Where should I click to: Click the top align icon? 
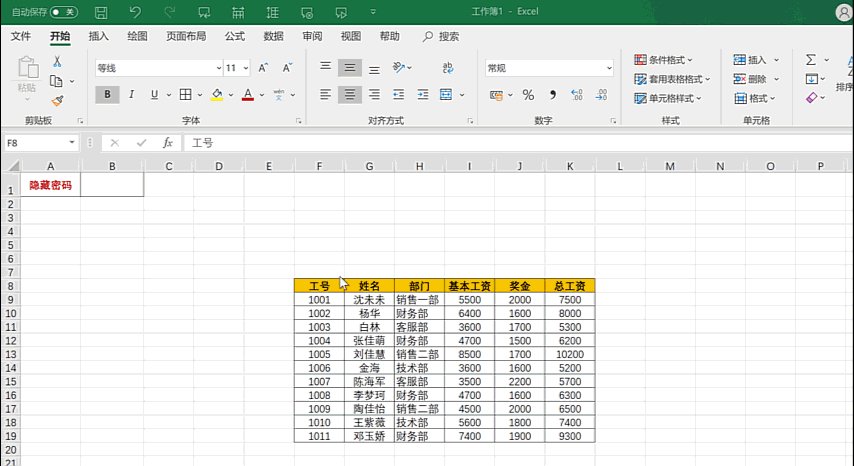(325, 68)
